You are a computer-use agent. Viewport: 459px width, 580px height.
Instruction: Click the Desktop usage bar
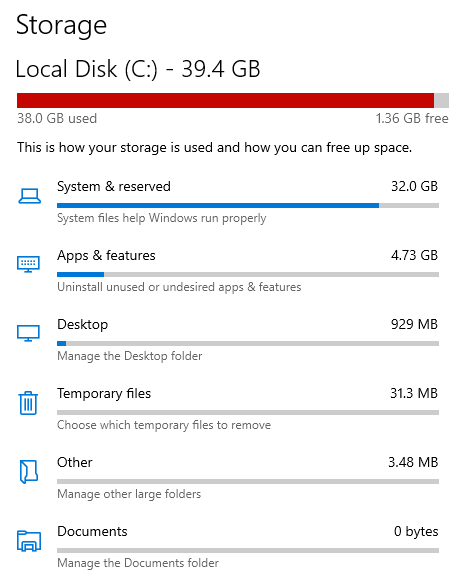248,344
